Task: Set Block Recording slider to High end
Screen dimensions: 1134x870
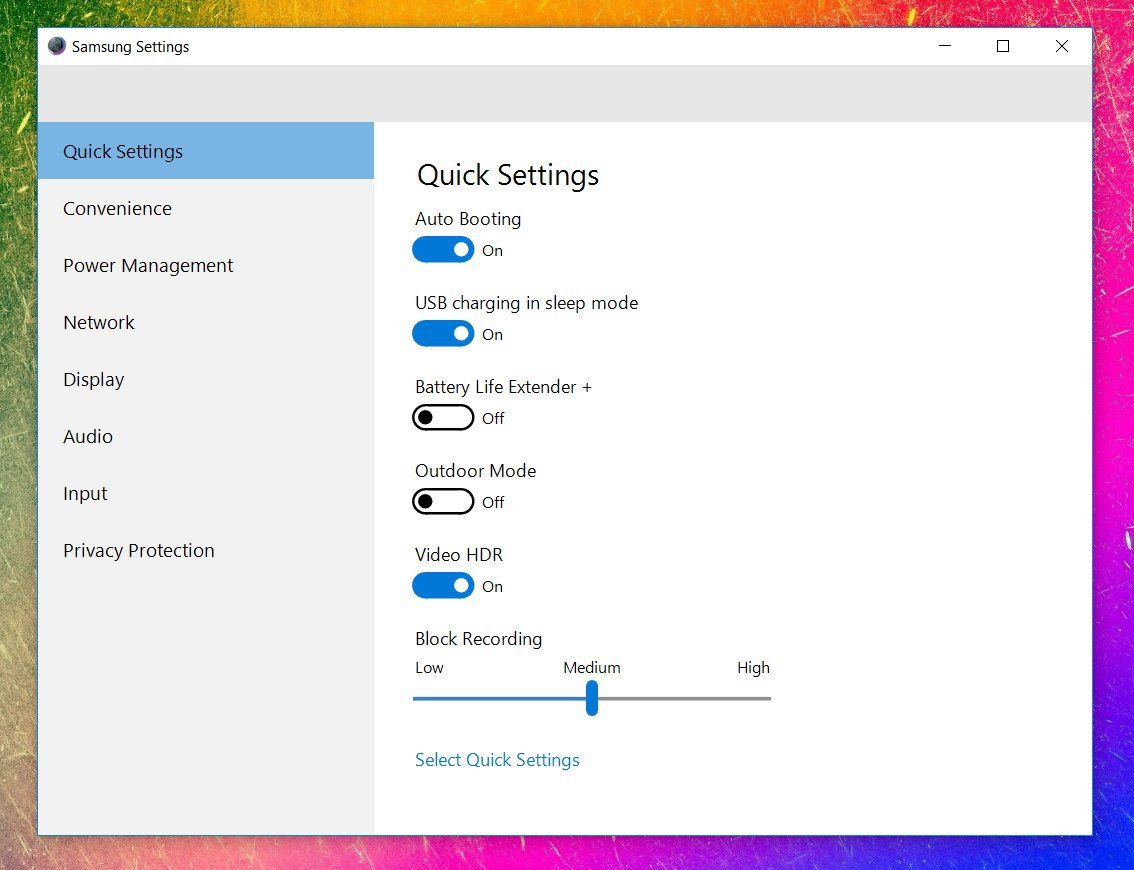Action: pyautogui.click(x=769, y=699)
